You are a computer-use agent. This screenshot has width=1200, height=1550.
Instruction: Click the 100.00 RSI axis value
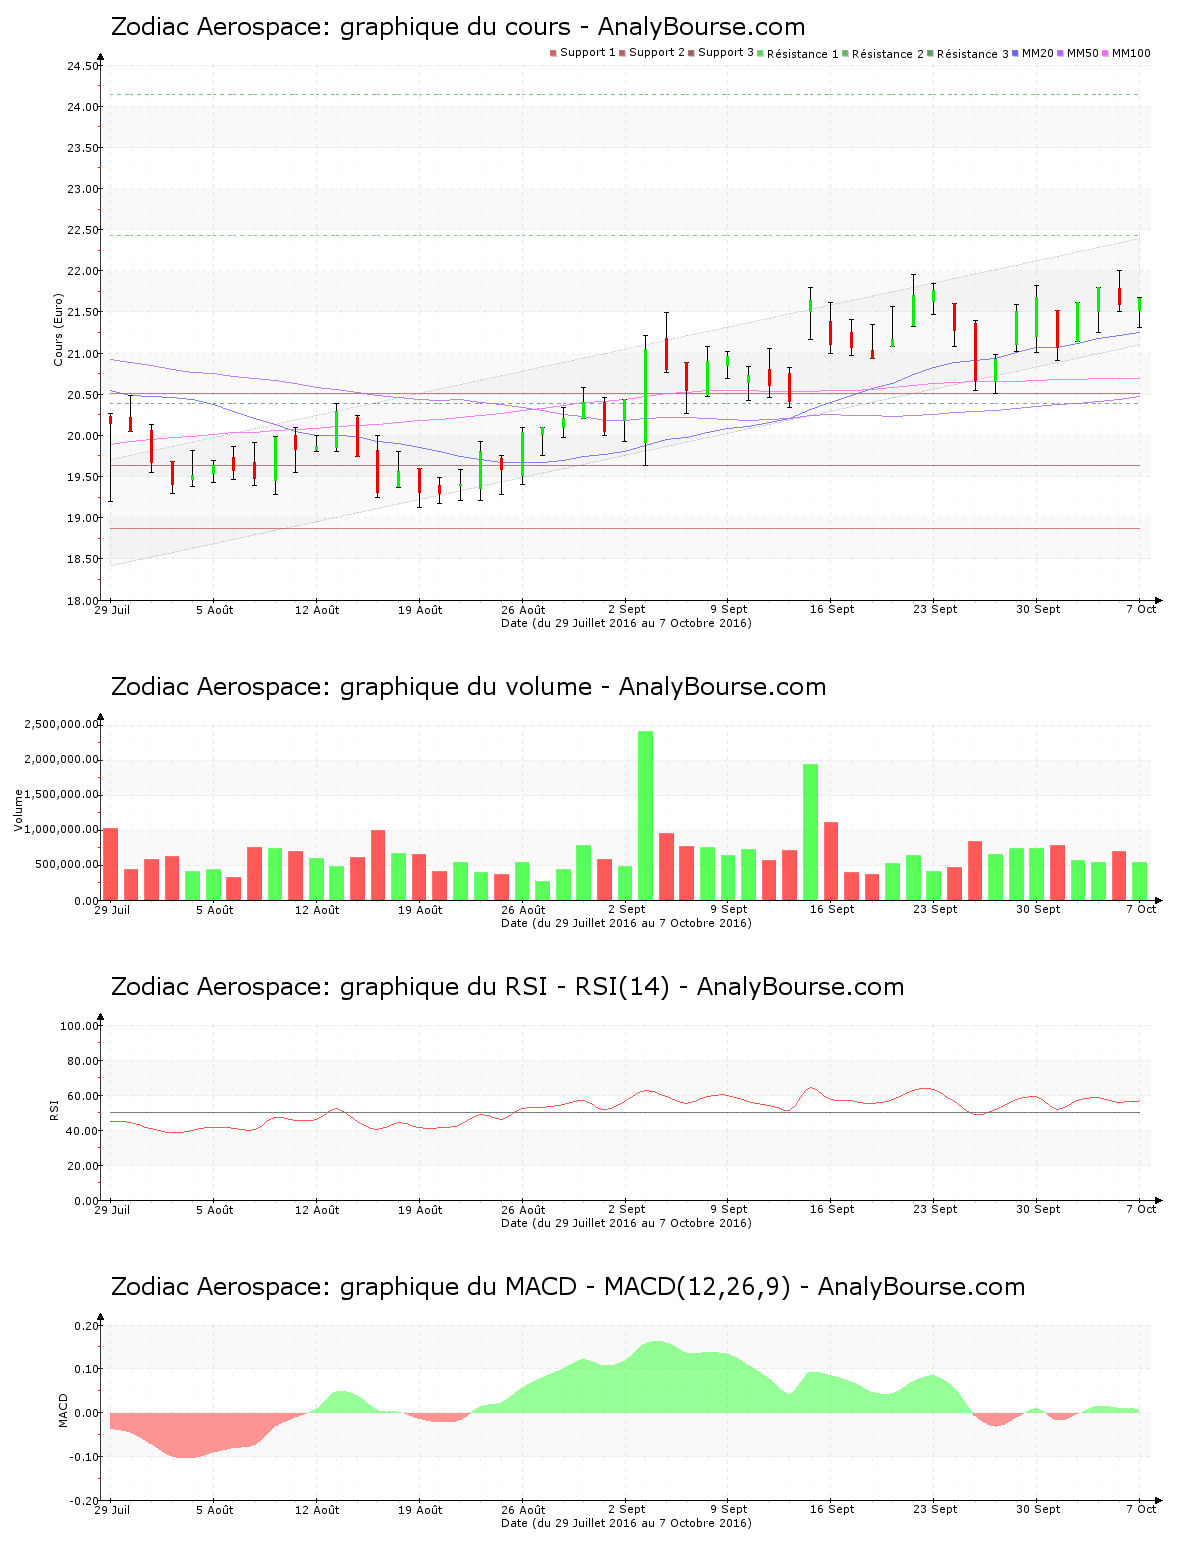point(79,1026)
